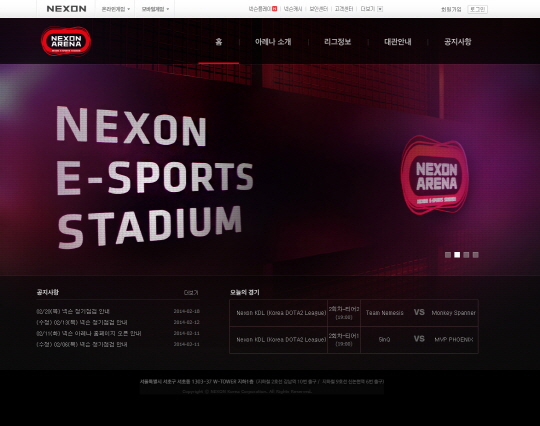Click 더보기 link next to notices heading
Viewport: 540px width, 426px height.
pyautogui.click(x=191, y=293)
